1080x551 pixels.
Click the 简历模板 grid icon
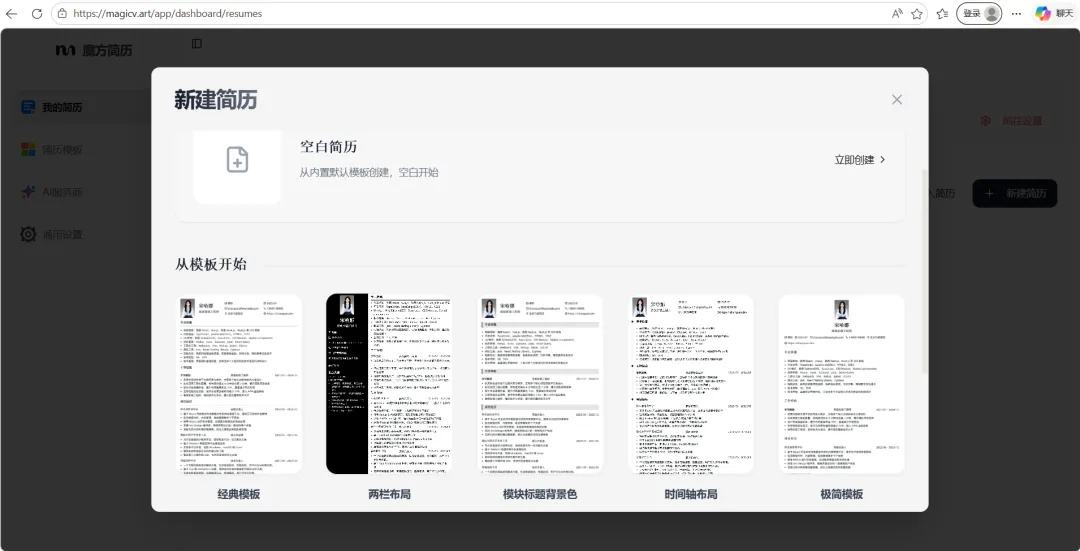click(x=28, y=149)
